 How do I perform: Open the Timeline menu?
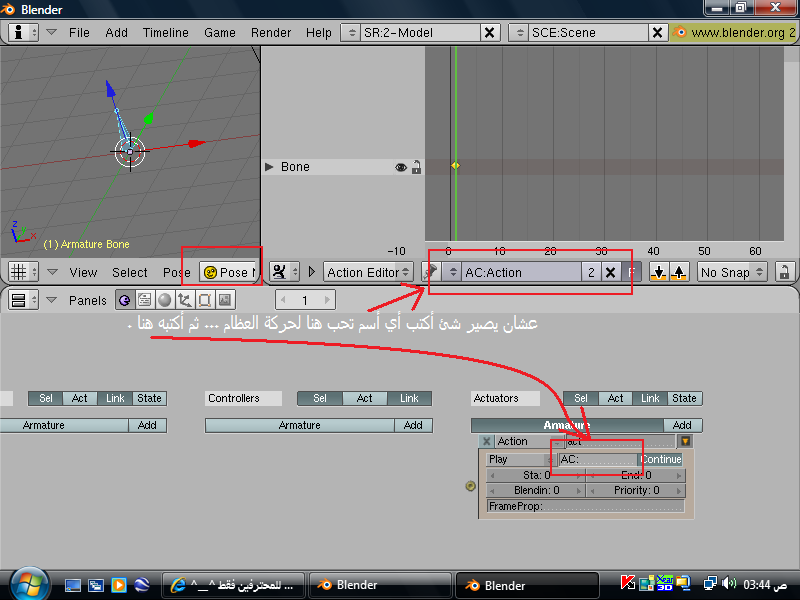[165, 33]
